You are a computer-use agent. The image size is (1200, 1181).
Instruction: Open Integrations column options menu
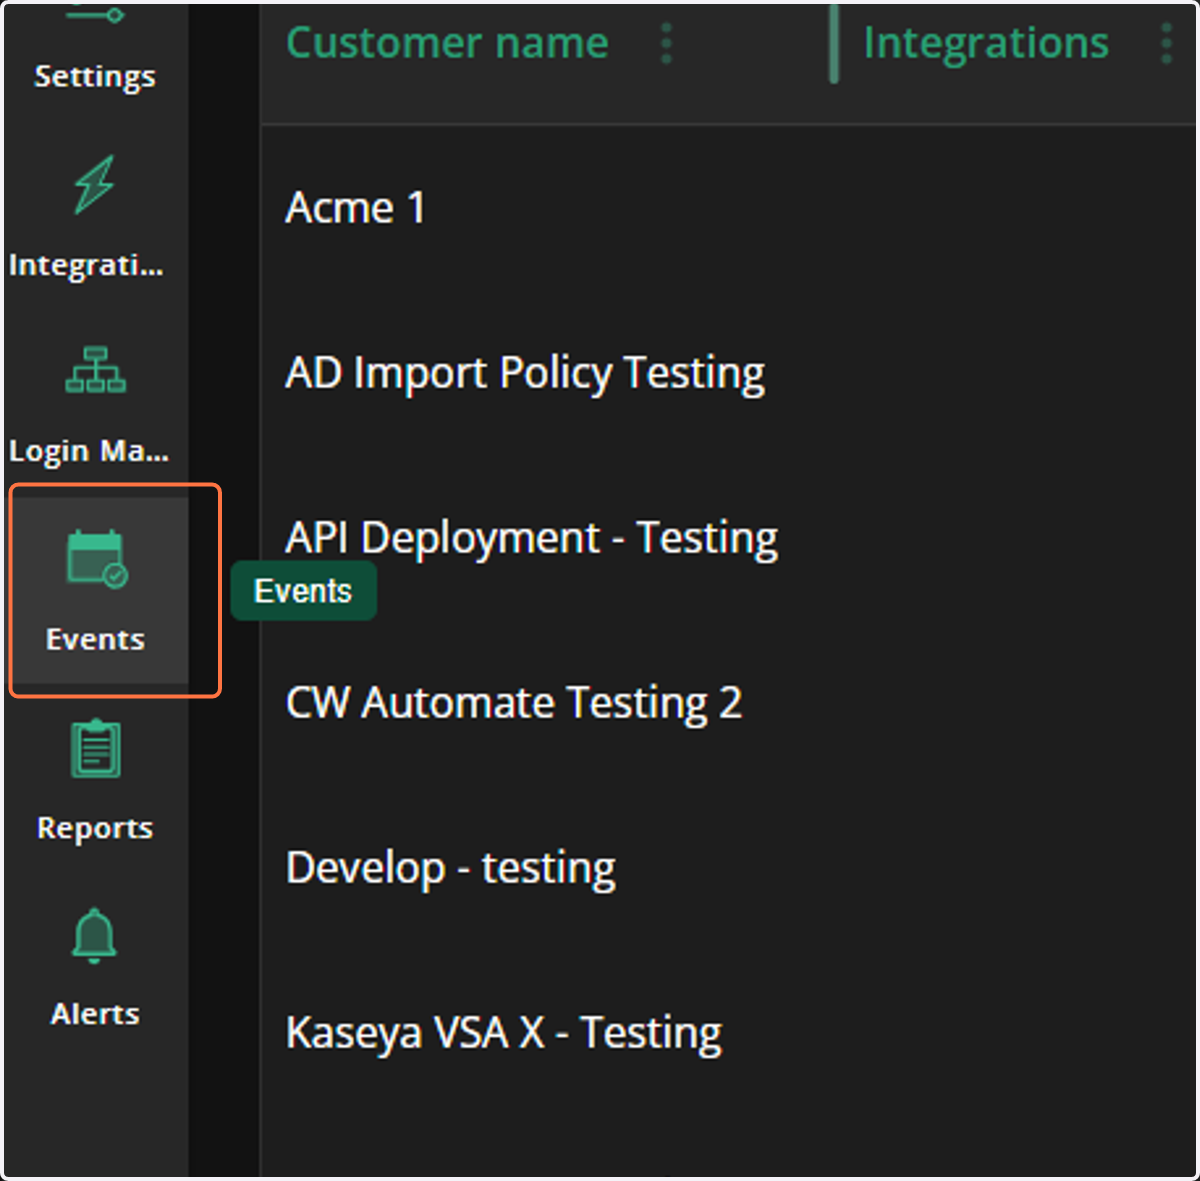click(1166, 44)
